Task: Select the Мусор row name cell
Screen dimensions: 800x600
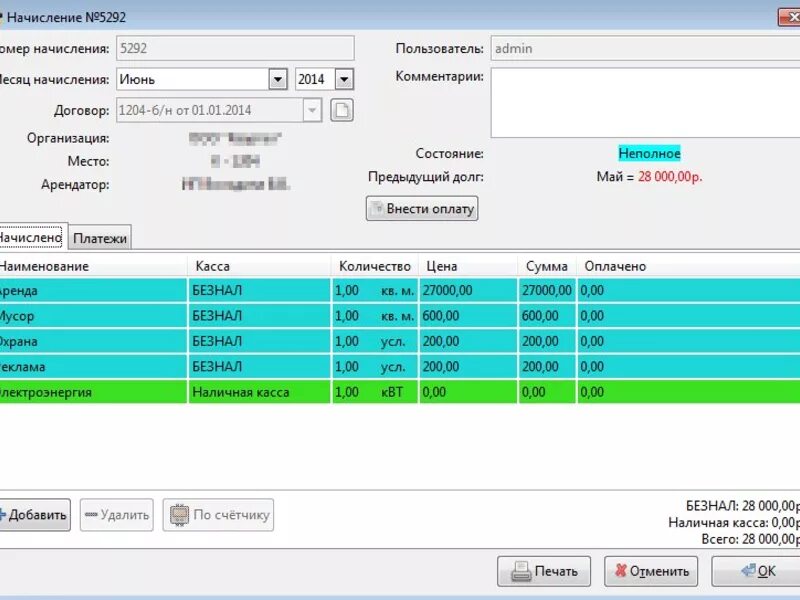Action: [93, 316]
